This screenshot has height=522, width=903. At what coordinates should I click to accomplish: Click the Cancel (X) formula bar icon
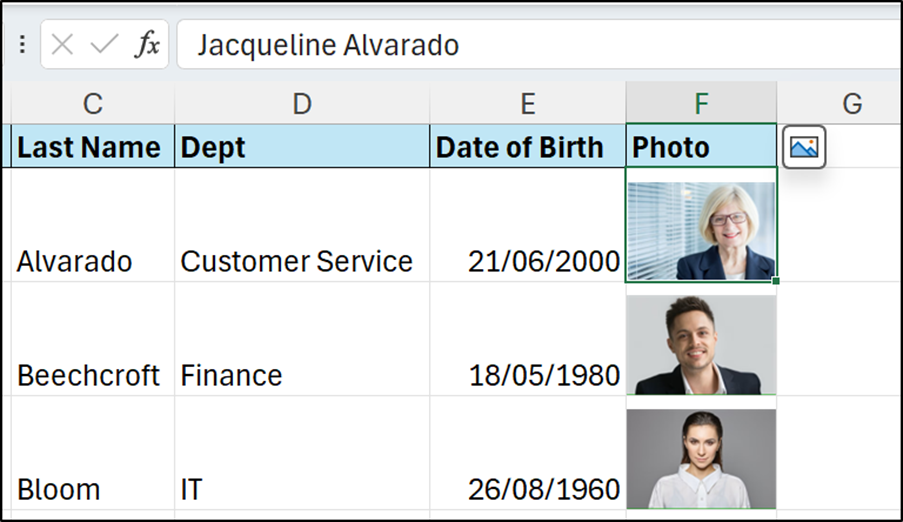click(63, 45)
